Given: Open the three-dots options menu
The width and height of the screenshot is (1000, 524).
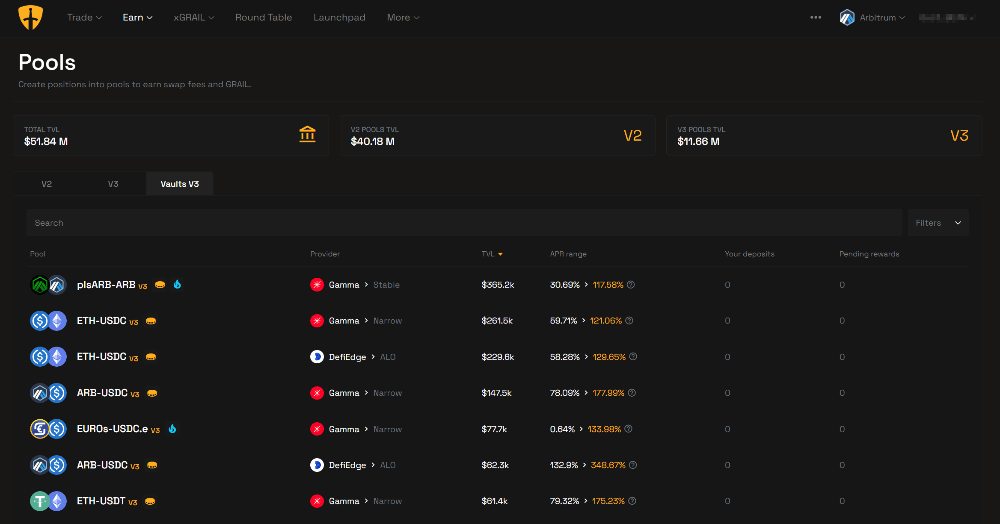Looking at the screenshot, I should click(x=816, y=18).
